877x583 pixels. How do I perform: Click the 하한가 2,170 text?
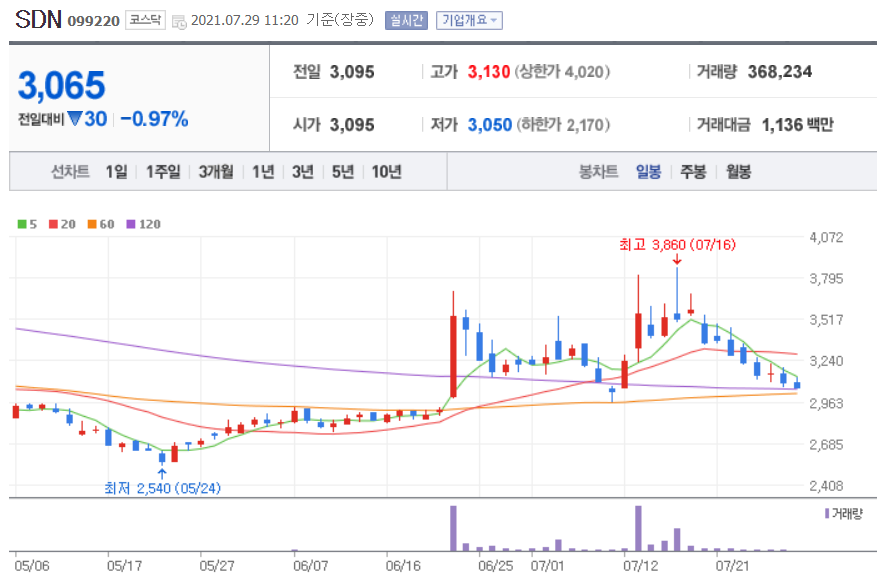click(x=563, y=125)
